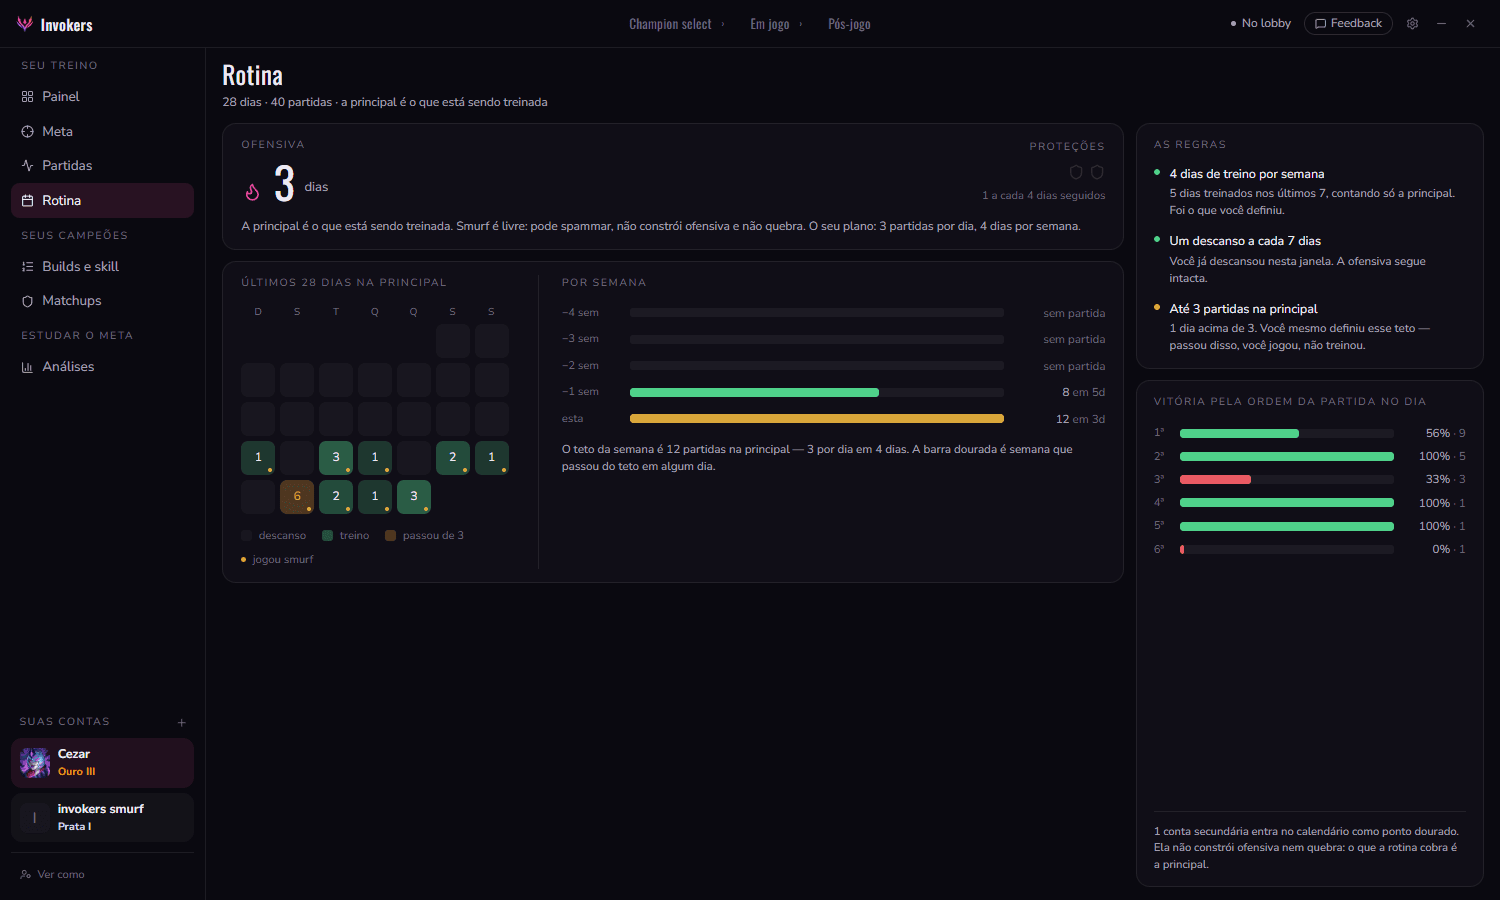Add an account with the plus icon
Screen dimensions: 1500x900
(182, 722)
